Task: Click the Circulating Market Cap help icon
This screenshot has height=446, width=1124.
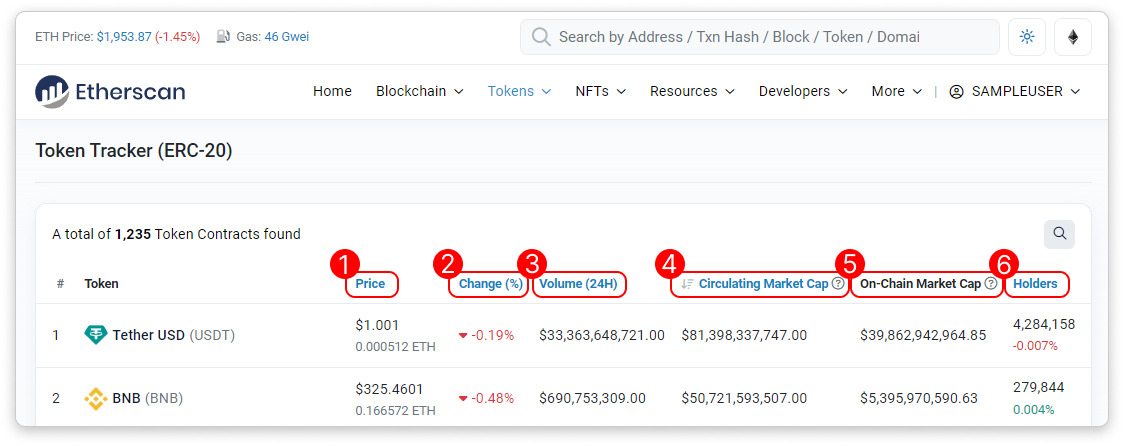Action: pyautogui.click(x=838, y=284)
